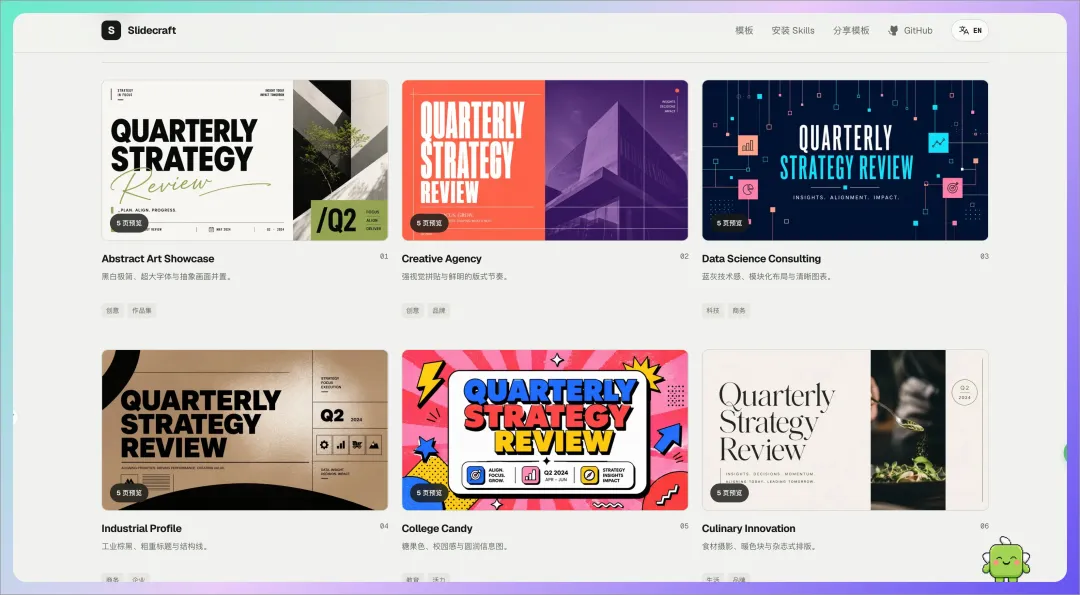Click the description 糖果色、校园感与圆润信息图。
Screen dimensions: 1080x595
click(x=456, y=547)
